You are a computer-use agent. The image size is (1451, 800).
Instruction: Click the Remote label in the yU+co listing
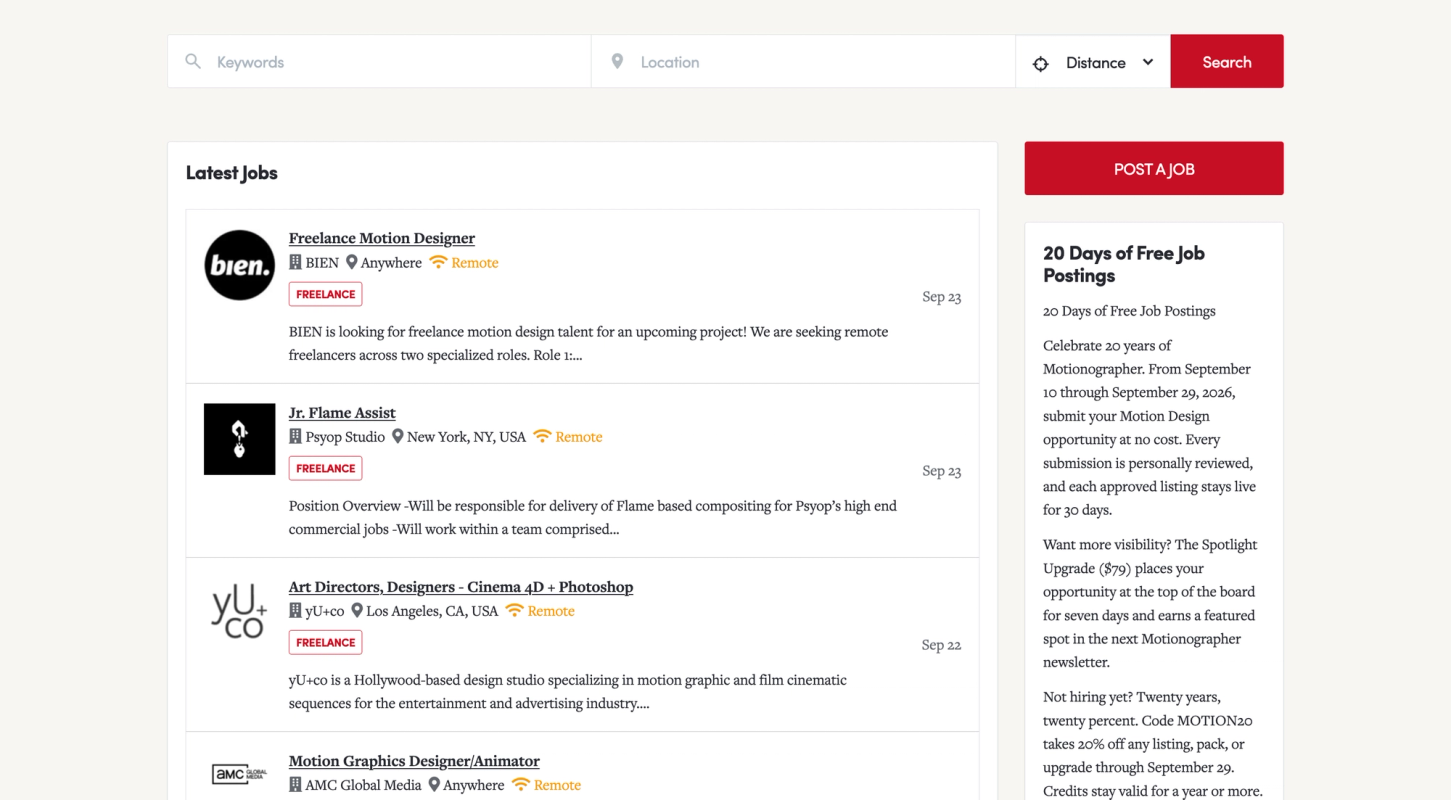(x=551, y=611)
